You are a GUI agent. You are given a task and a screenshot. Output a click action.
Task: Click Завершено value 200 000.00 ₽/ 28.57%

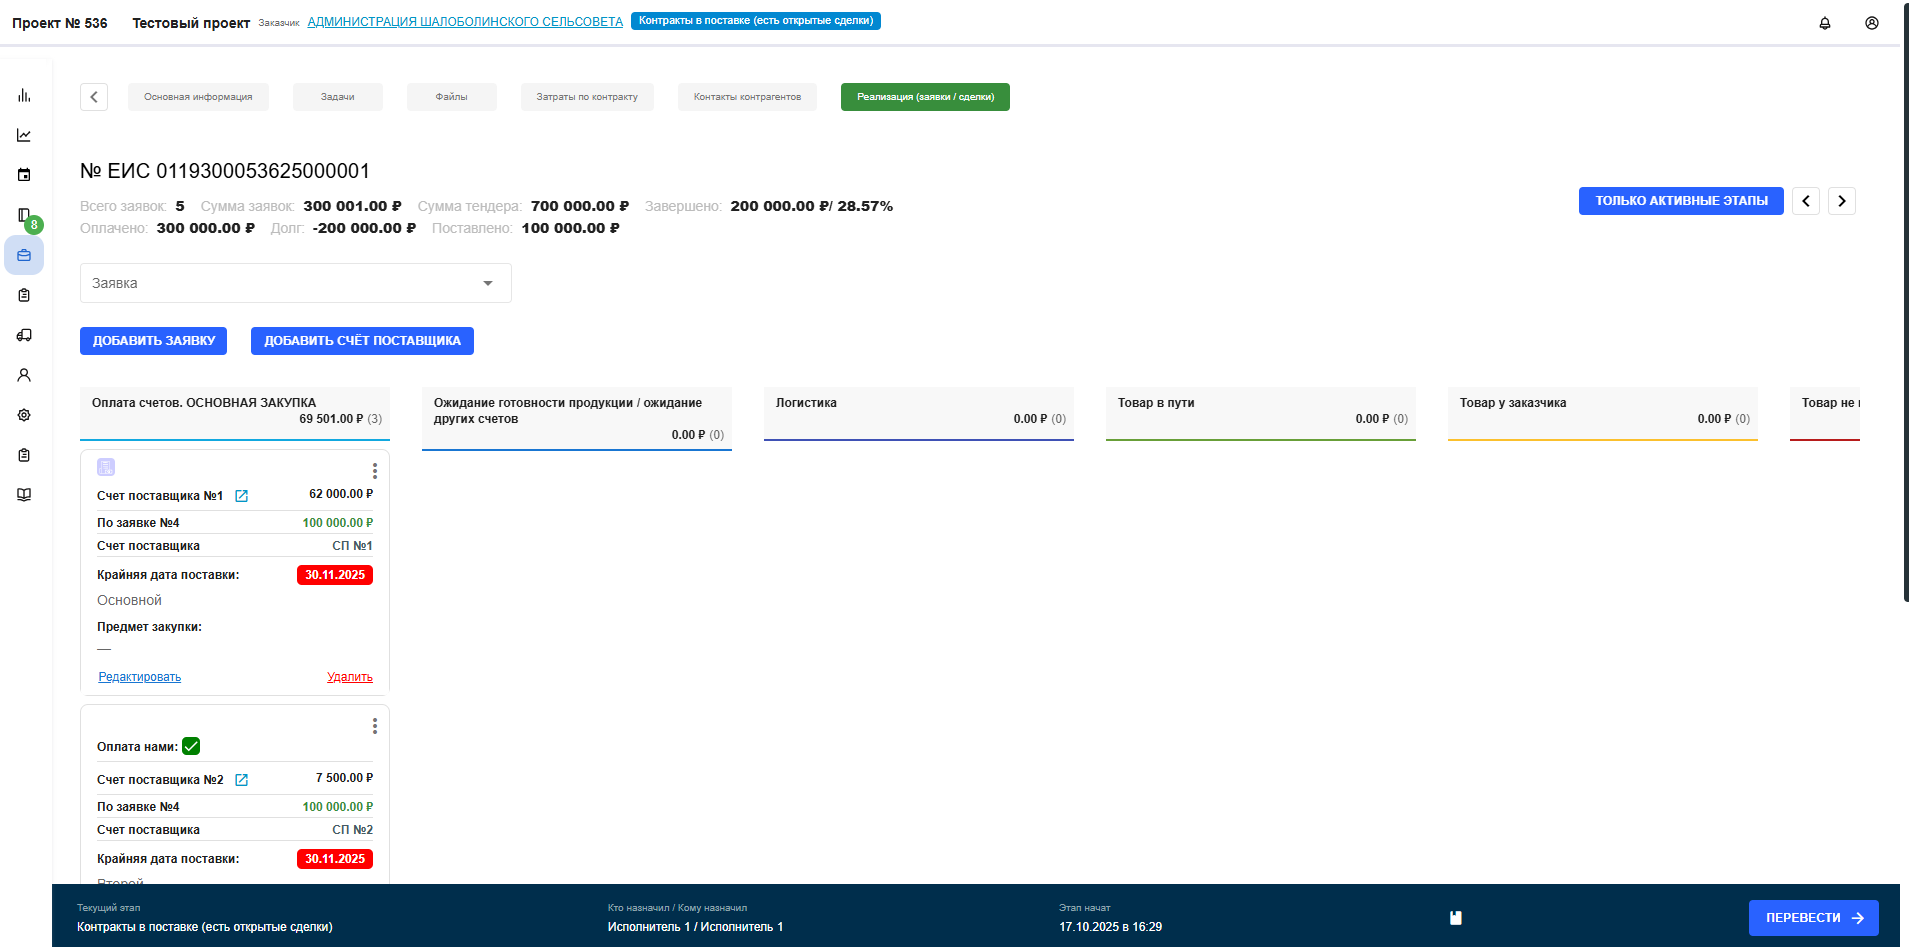[x=812, y=206]
